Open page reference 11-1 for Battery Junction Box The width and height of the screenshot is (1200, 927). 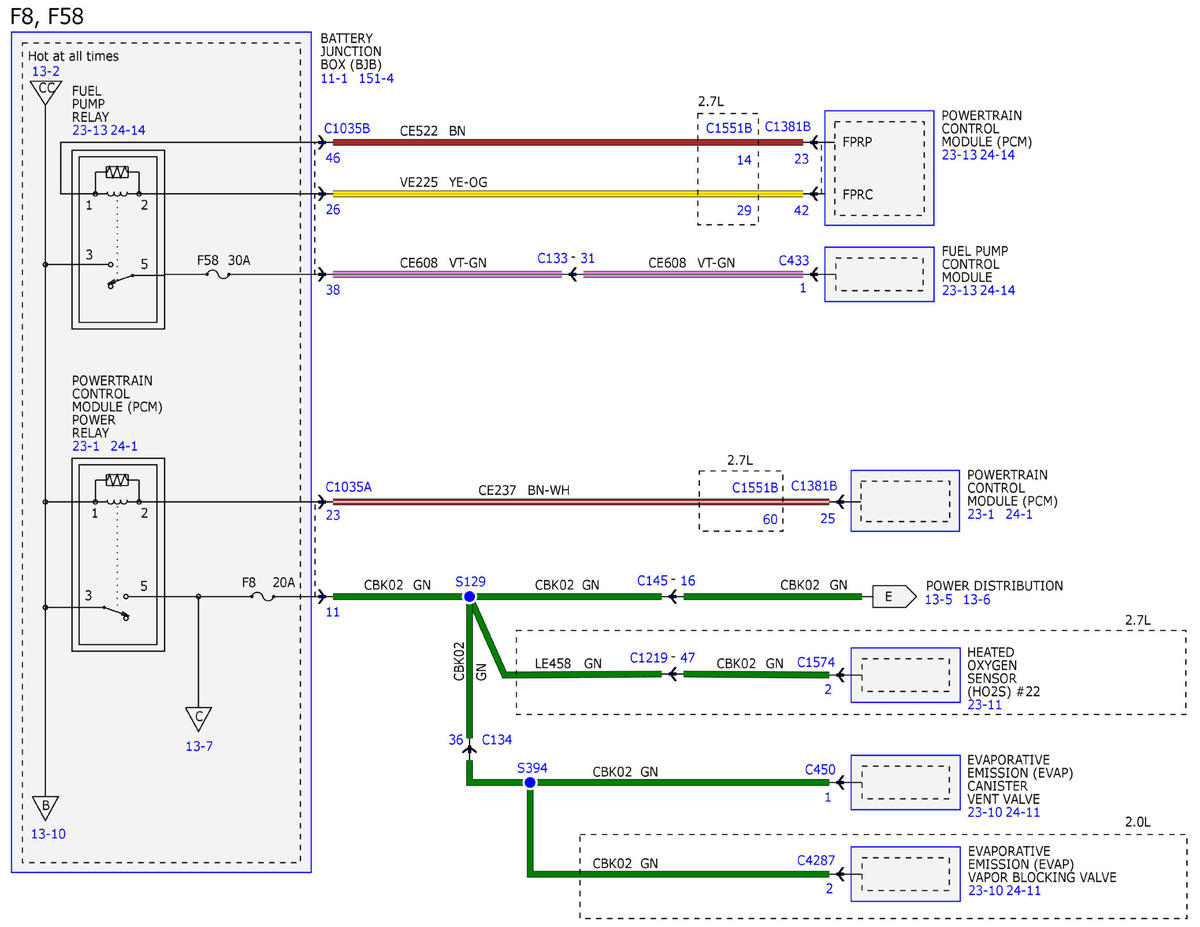point(335,78)
